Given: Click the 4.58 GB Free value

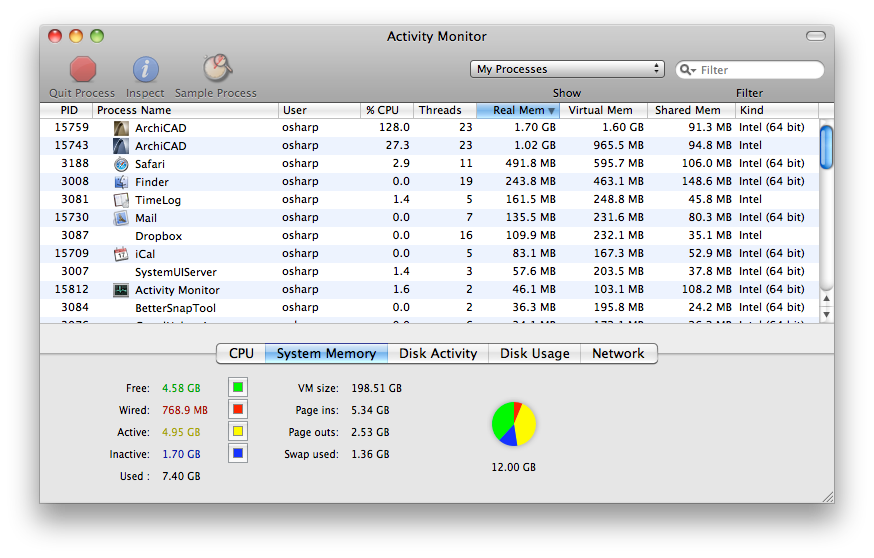Looking at the screenshot, I should [x=181, y=388].
